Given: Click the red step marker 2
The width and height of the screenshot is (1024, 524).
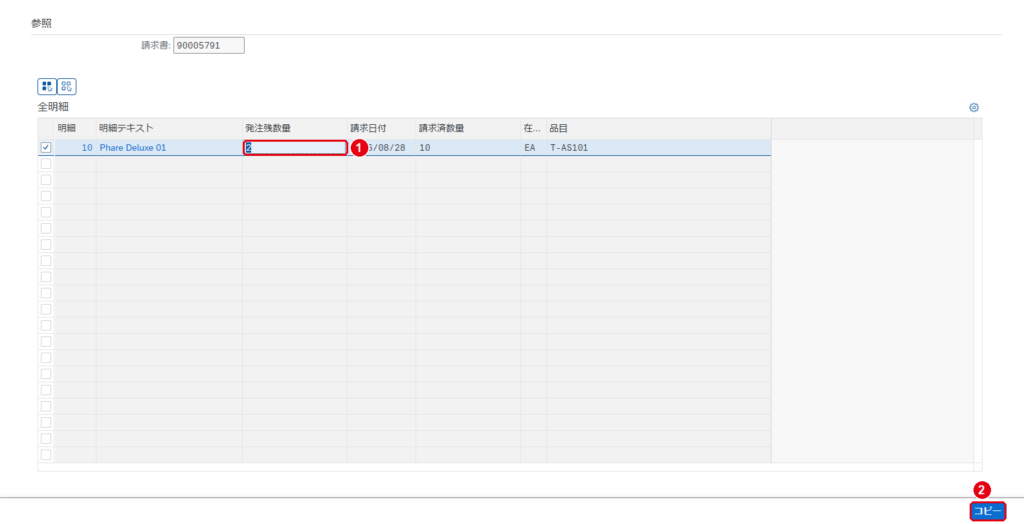Looking at the screenshot, I should click(982, 489).
